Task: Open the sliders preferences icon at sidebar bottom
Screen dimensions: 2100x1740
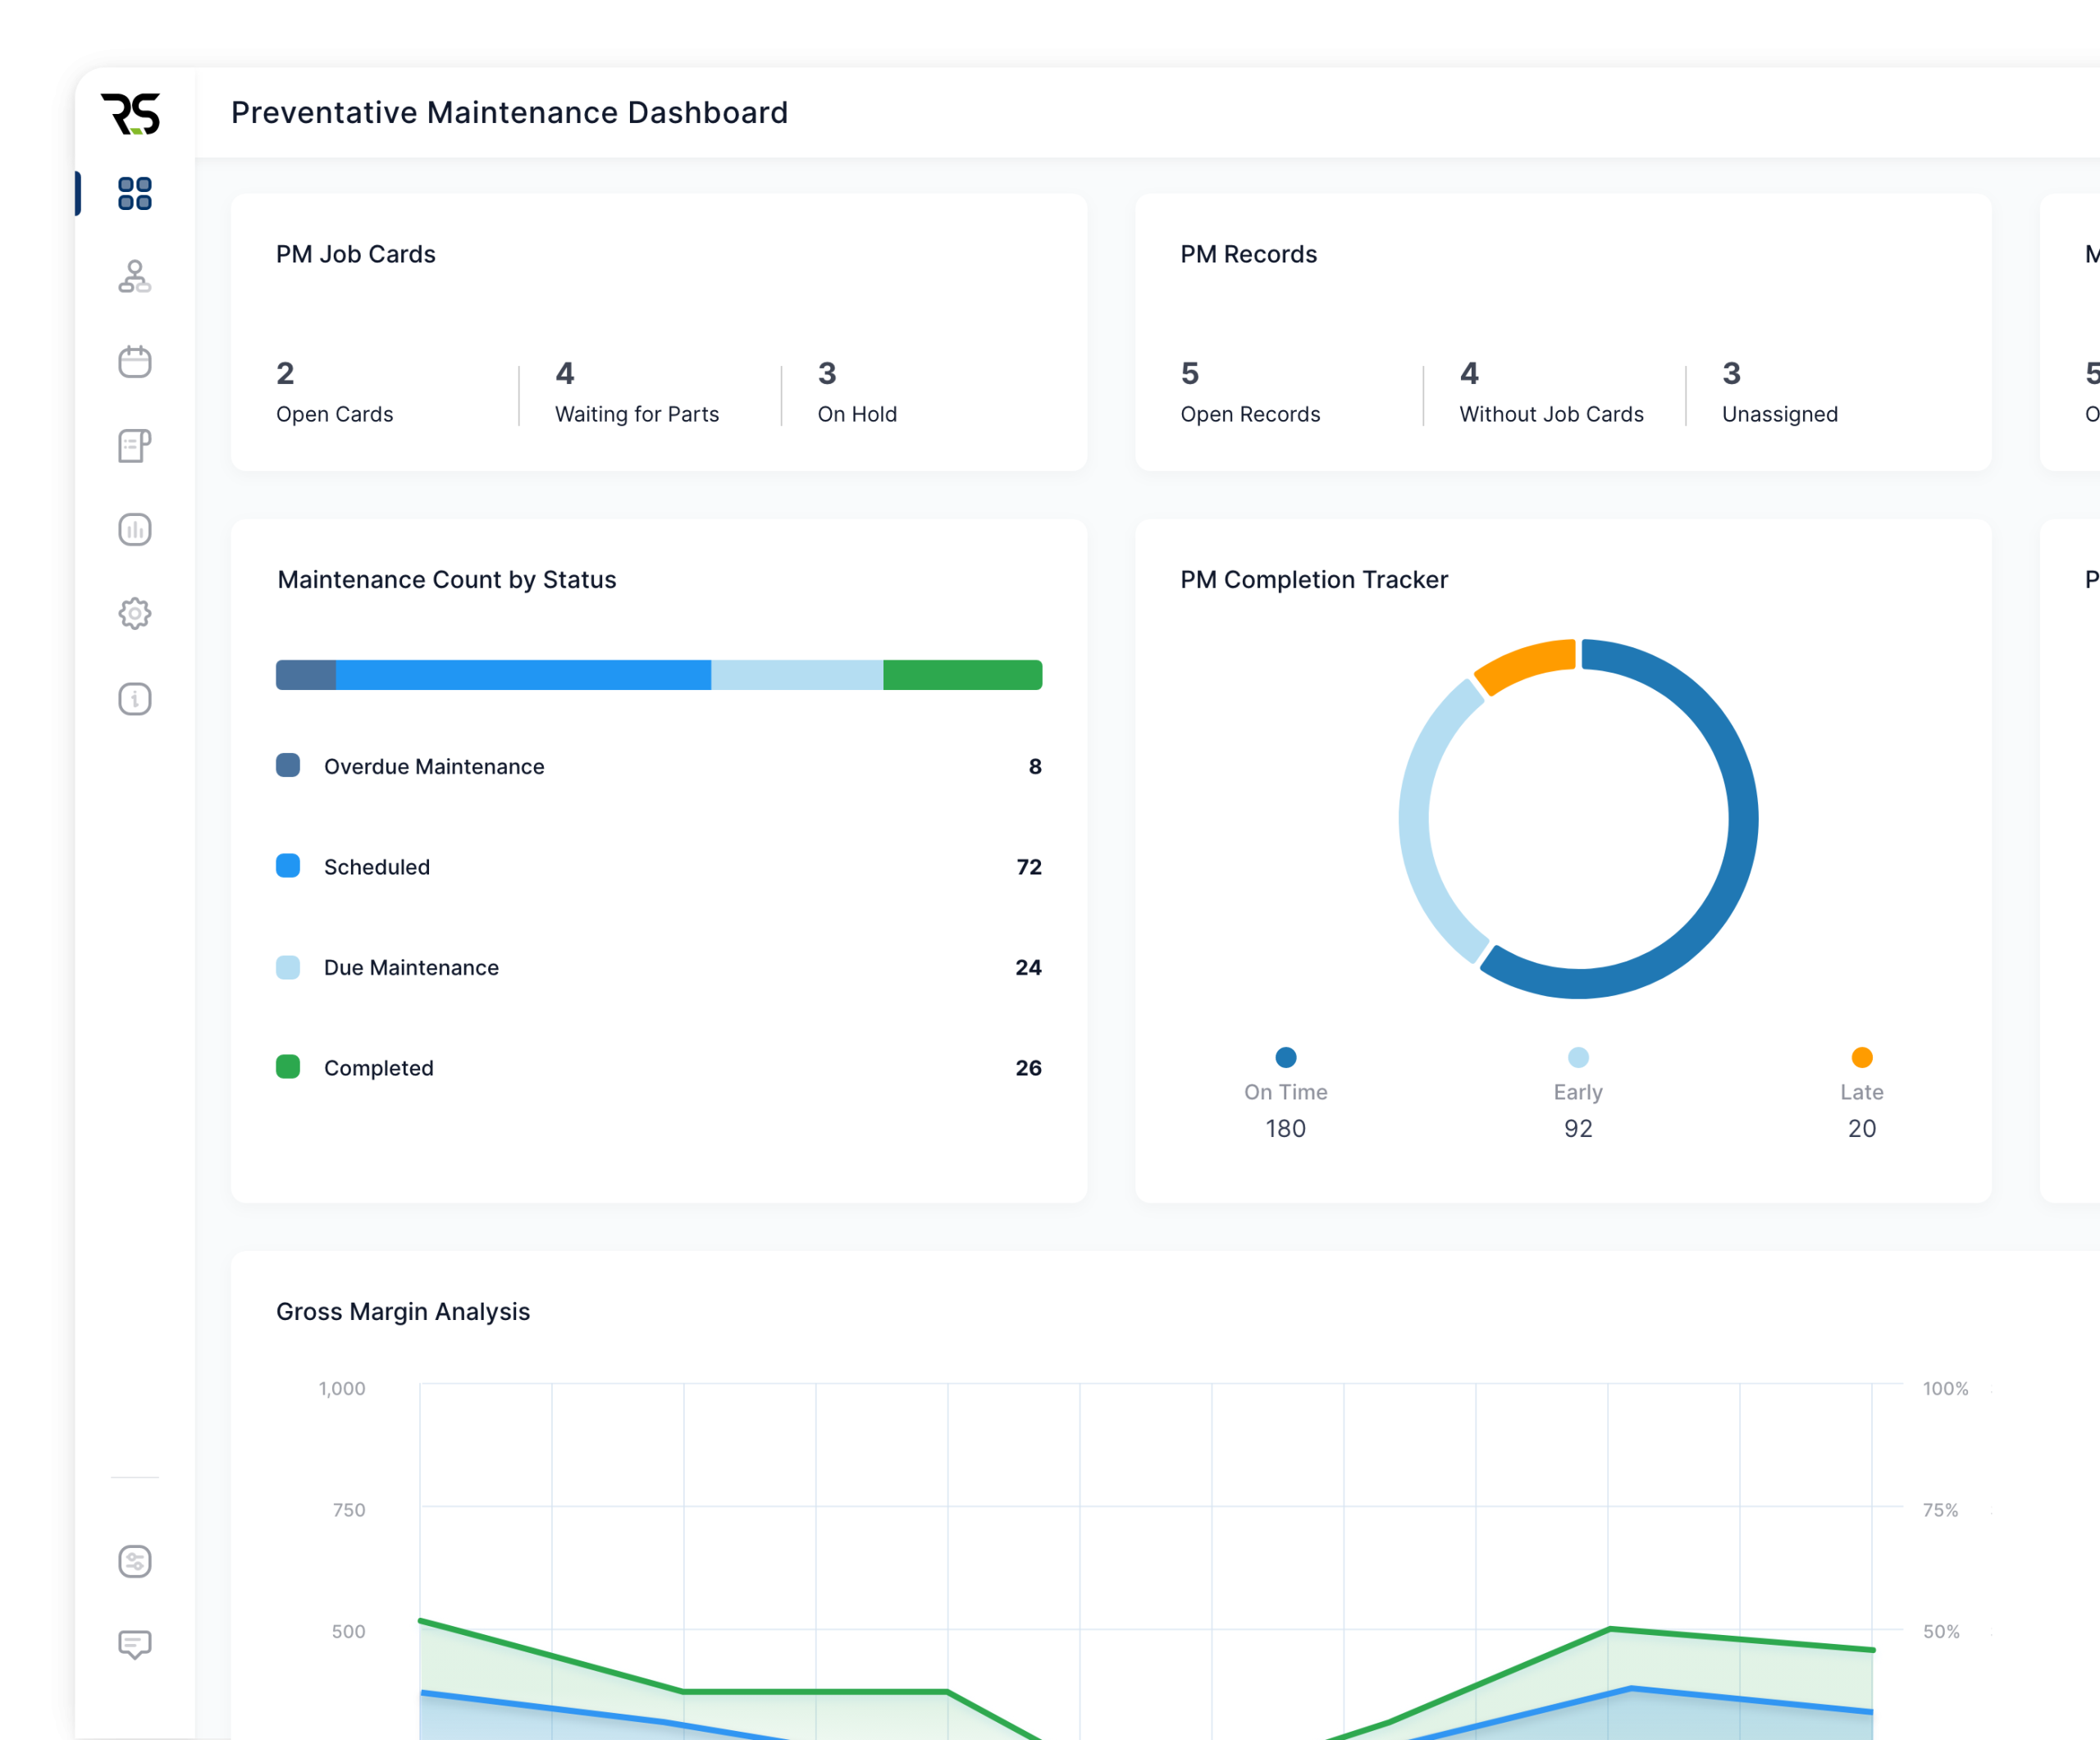Action: click(x=135, y=1561)
